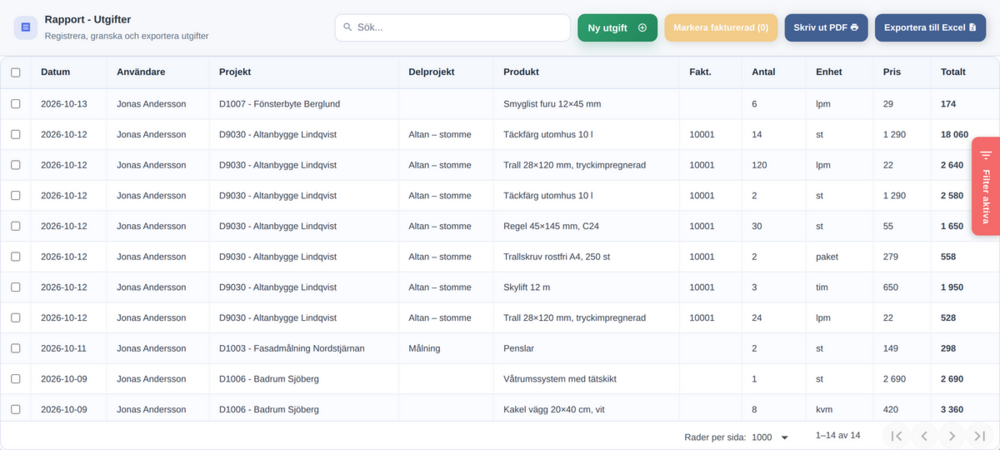Sort by the Datum column header
This screenshot has width=1000, height=450.
[x=55, y=72]
